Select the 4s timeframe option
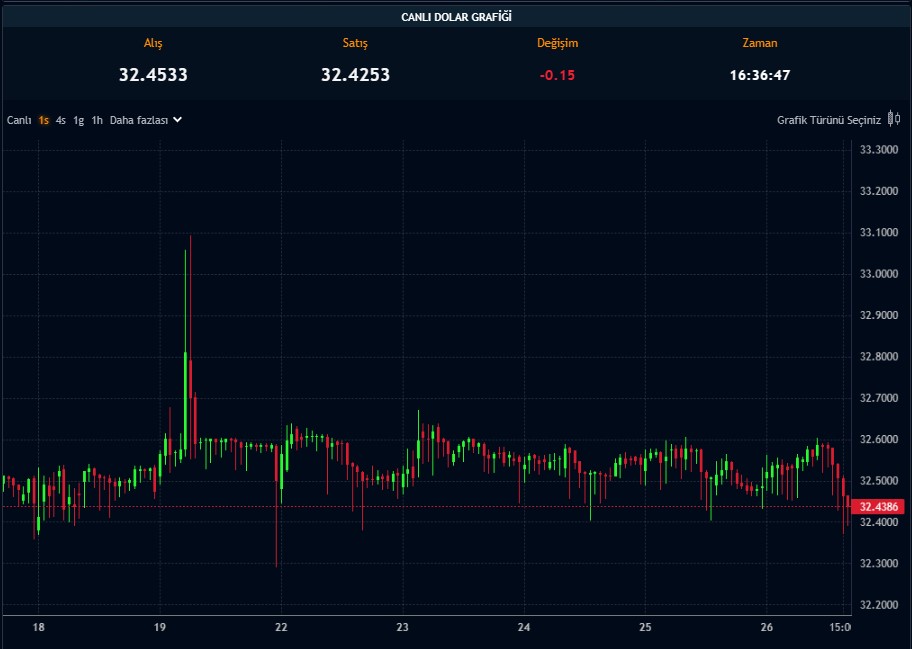 [61, 120]
